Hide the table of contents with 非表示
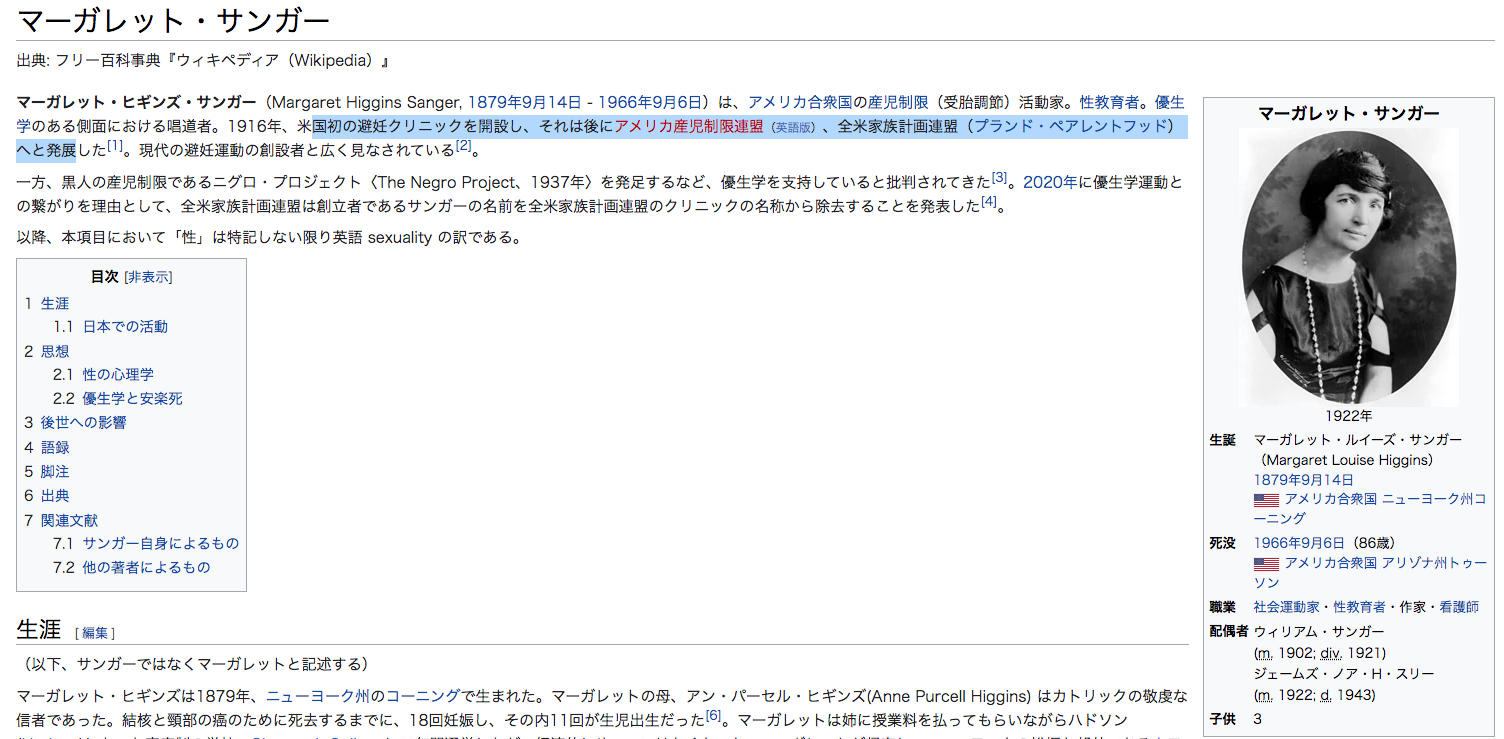 click(x=148, y=277)
